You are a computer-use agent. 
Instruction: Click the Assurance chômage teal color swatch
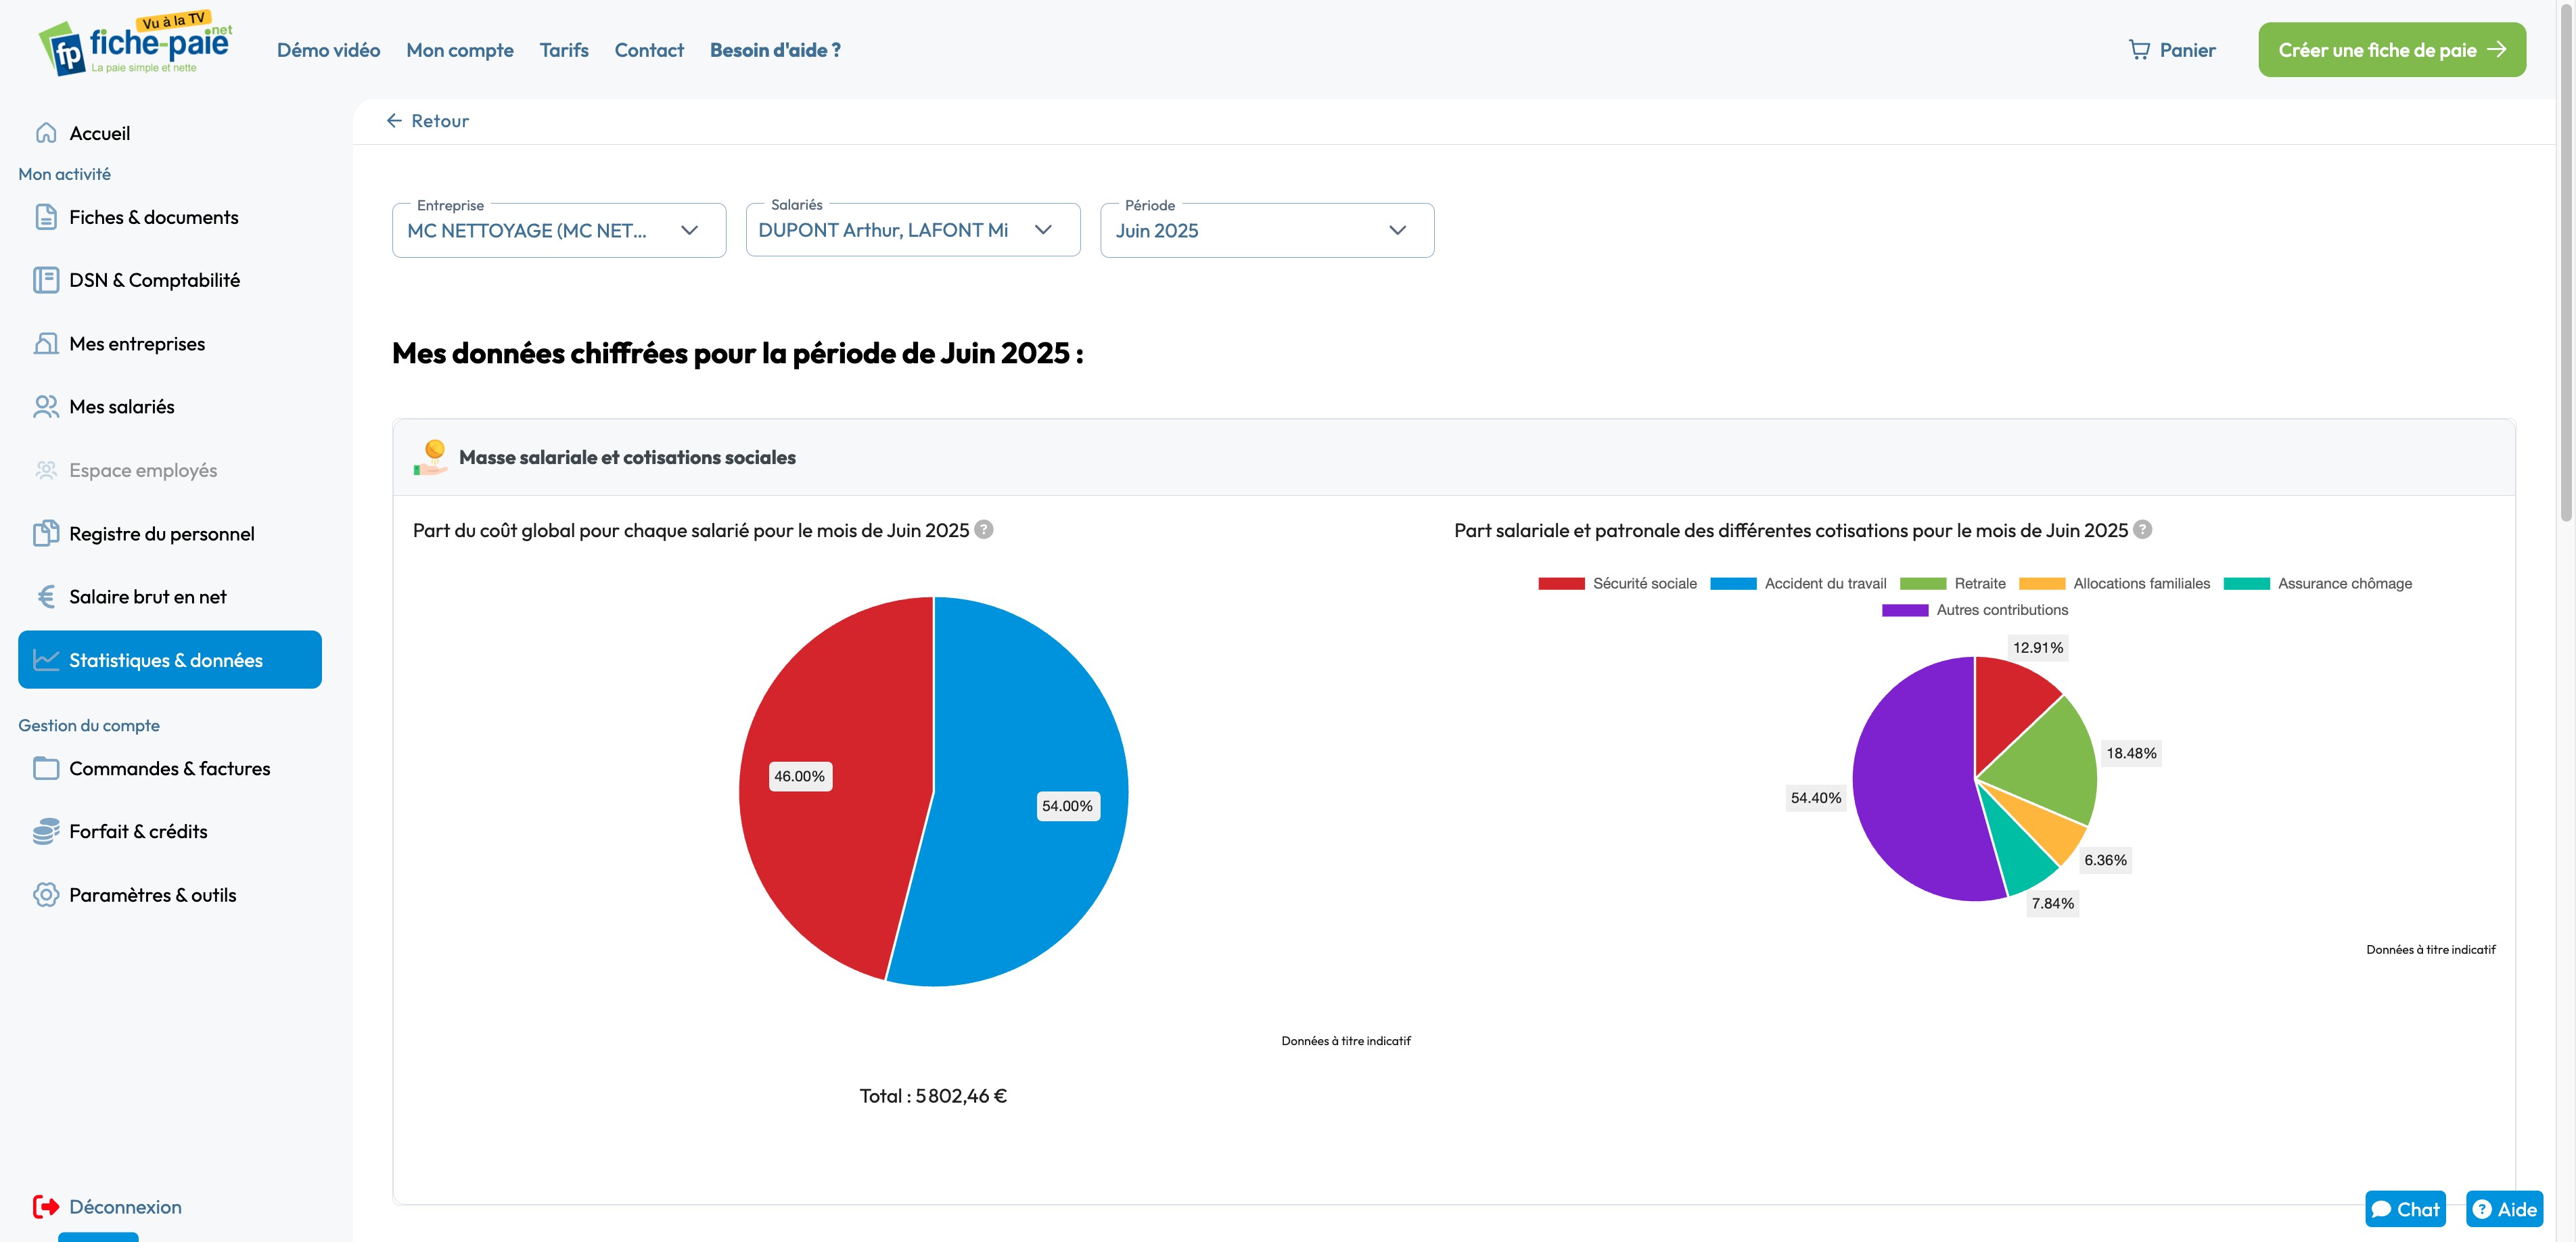pos(2246,584)
